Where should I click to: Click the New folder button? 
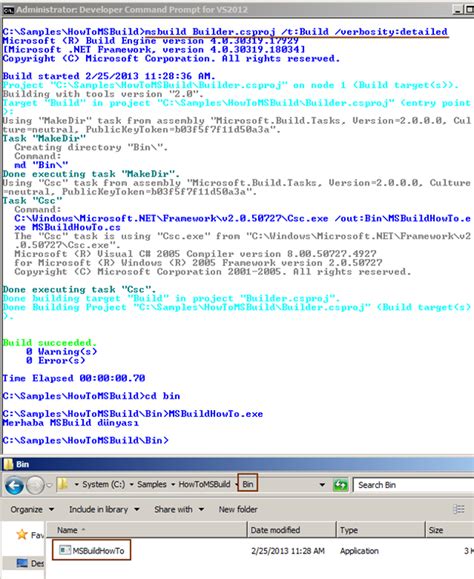[238, 509]
